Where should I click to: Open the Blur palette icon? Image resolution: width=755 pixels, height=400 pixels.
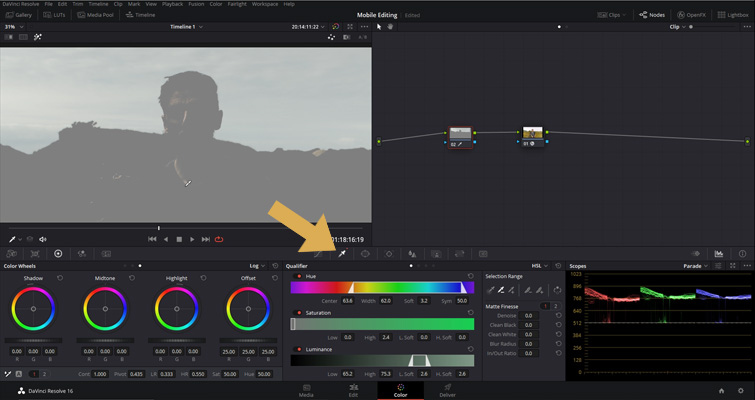pyautogui.click(x=412, y=254)
